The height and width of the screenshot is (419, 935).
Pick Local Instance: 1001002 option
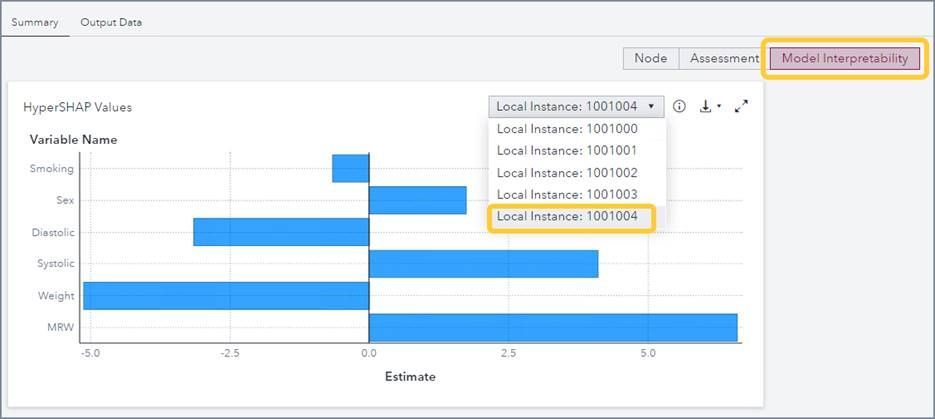pos(566,173)
